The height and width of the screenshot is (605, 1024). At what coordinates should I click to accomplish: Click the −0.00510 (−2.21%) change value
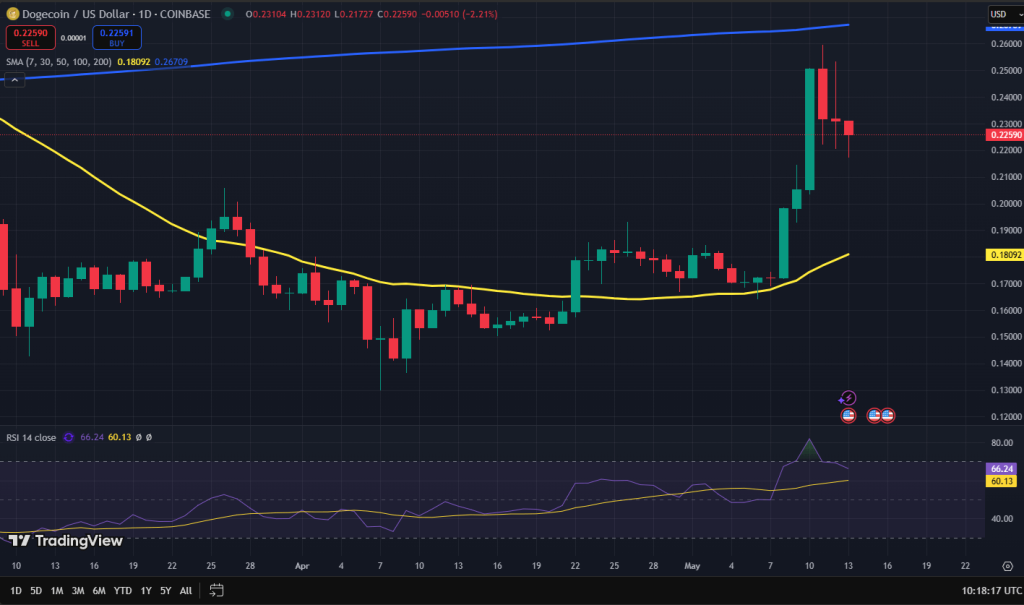459,14
